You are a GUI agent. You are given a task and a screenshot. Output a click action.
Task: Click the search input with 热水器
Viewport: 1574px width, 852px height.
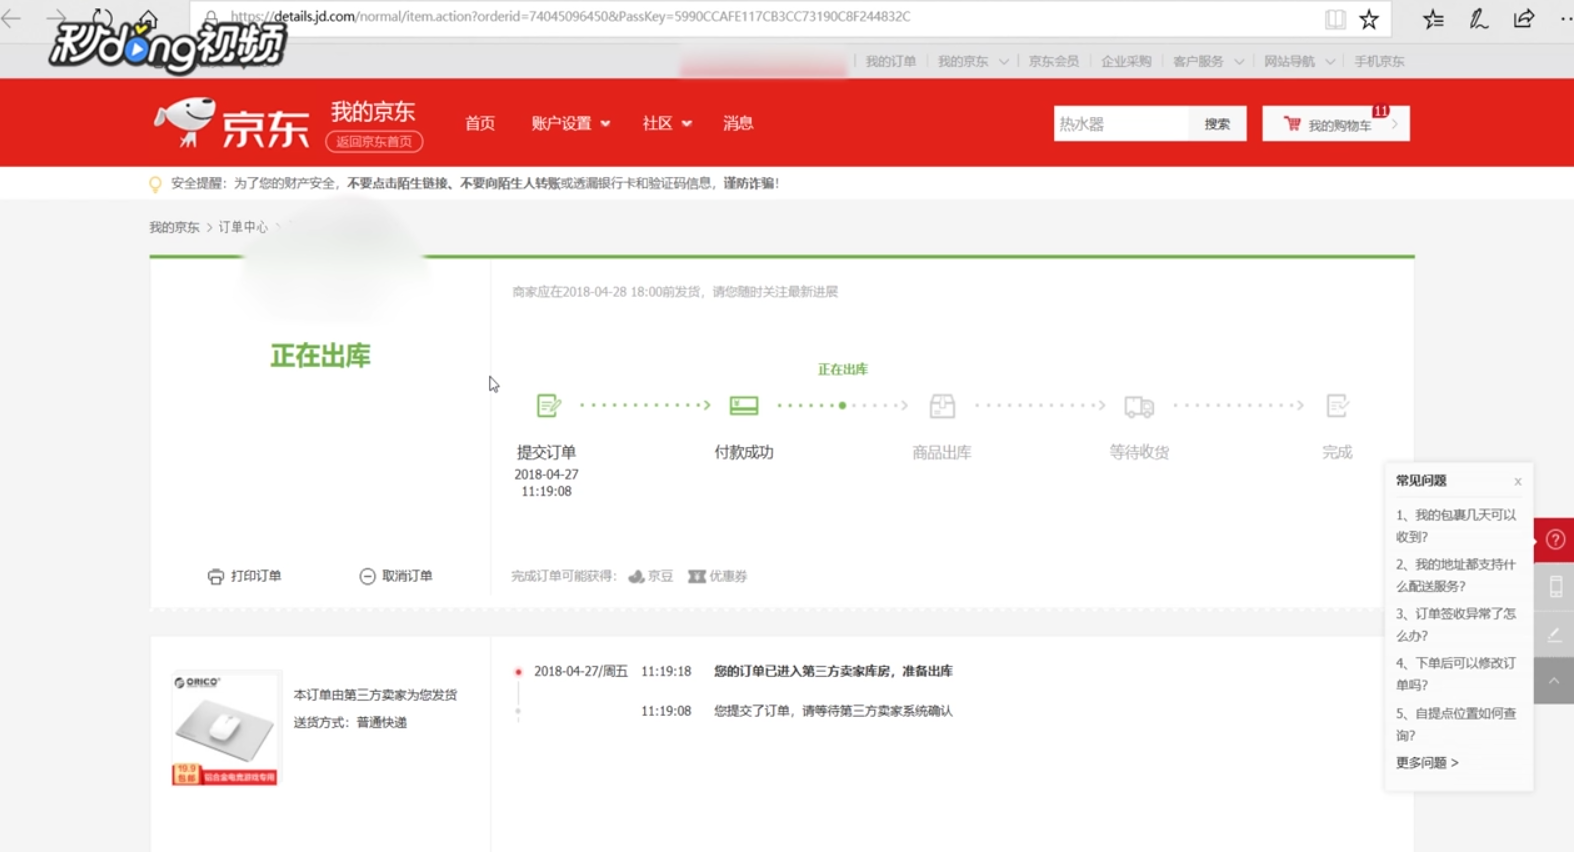[x=1121, y=124]
